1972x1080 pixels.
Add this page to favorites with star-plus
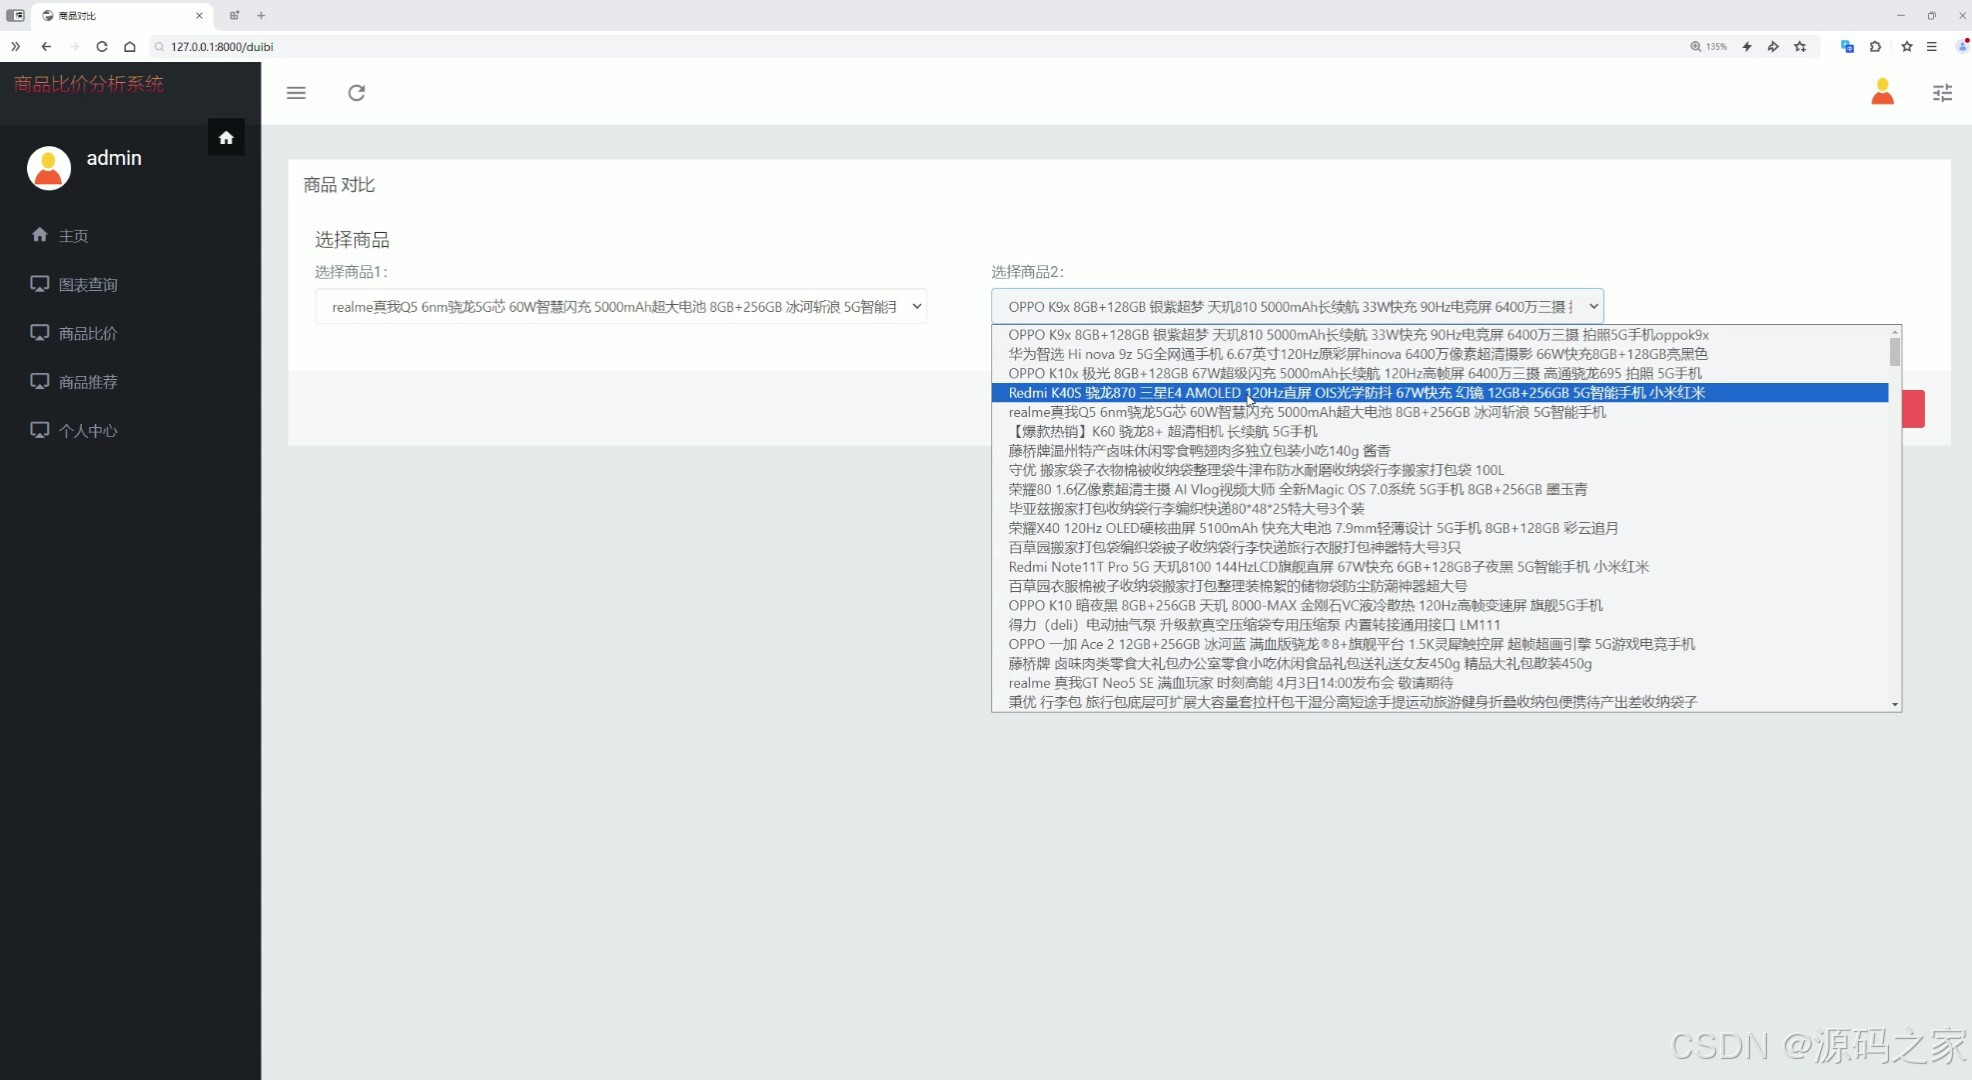(1800, 46)
